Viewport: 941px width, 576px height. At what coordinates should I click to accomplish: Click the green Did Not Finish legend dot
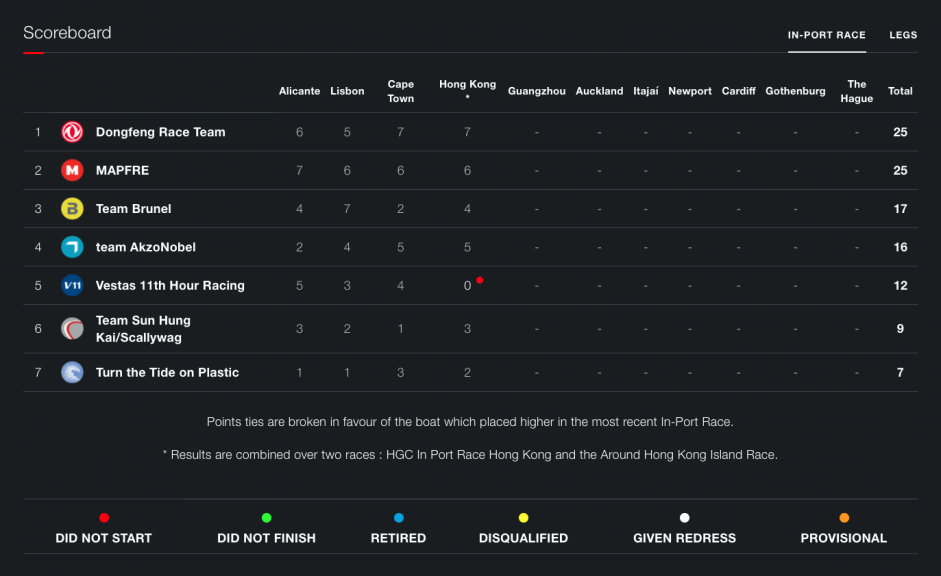[x=266, y=518]
